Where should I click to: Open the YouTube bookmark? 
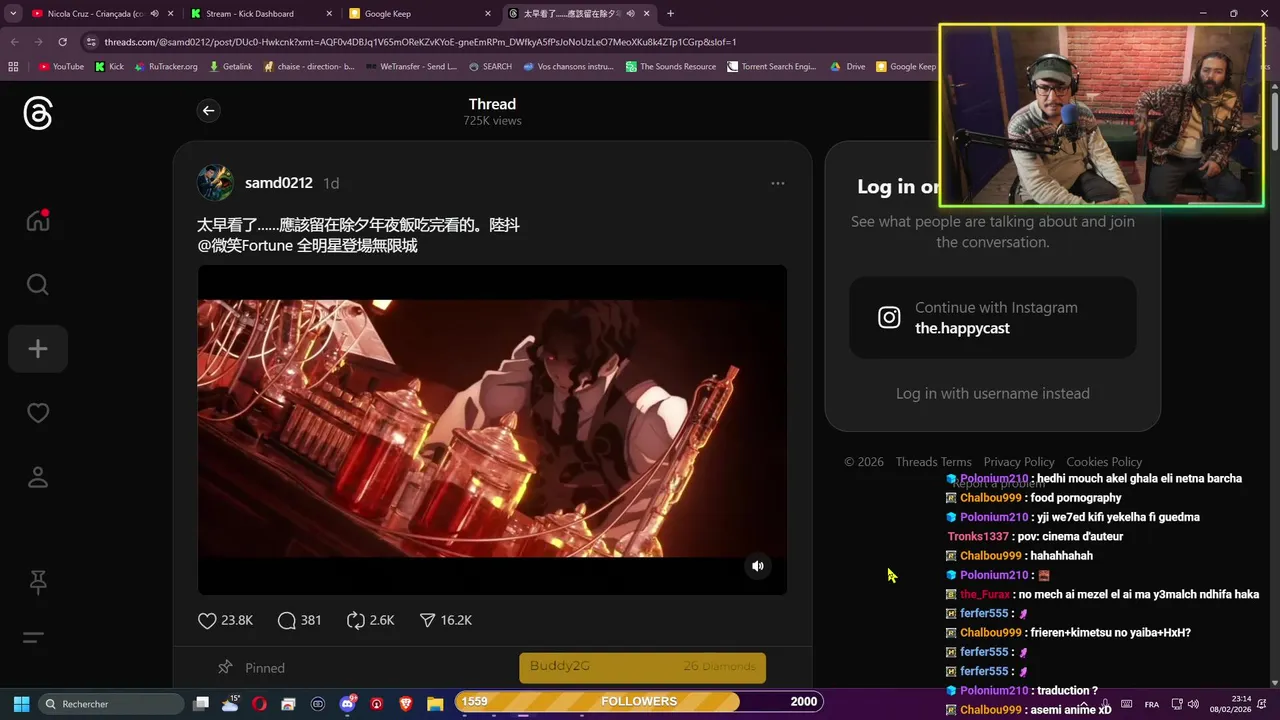pos(61,67)
